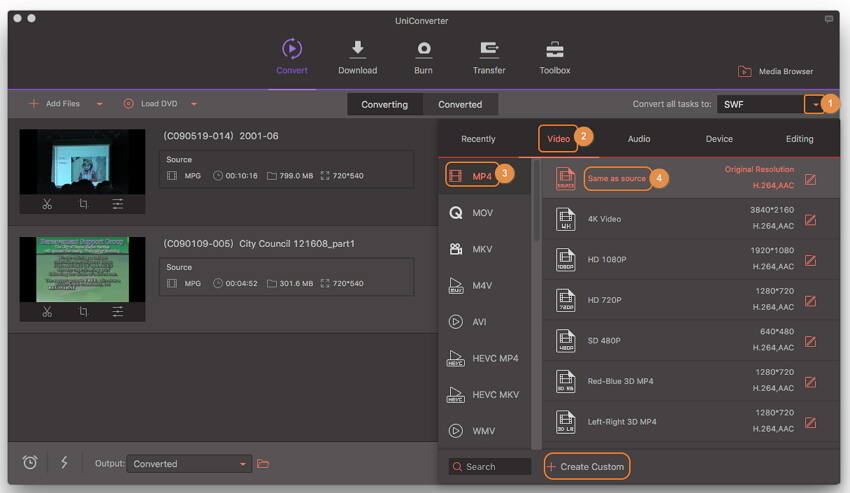The height and width of the screenshot is (493, 850).
Task: Choose MKV format in the list
Action: click(485, 249)
